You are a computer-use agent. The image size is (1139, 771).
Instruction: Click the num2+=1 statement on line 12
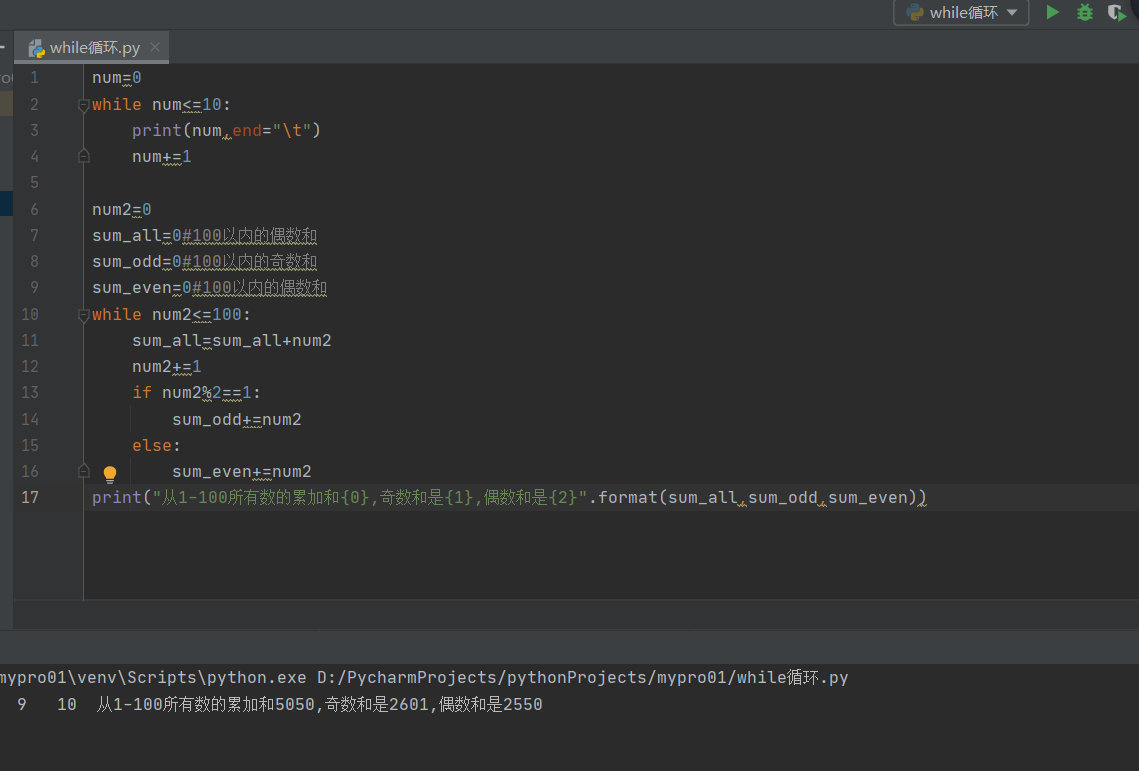tap(166, 367)
